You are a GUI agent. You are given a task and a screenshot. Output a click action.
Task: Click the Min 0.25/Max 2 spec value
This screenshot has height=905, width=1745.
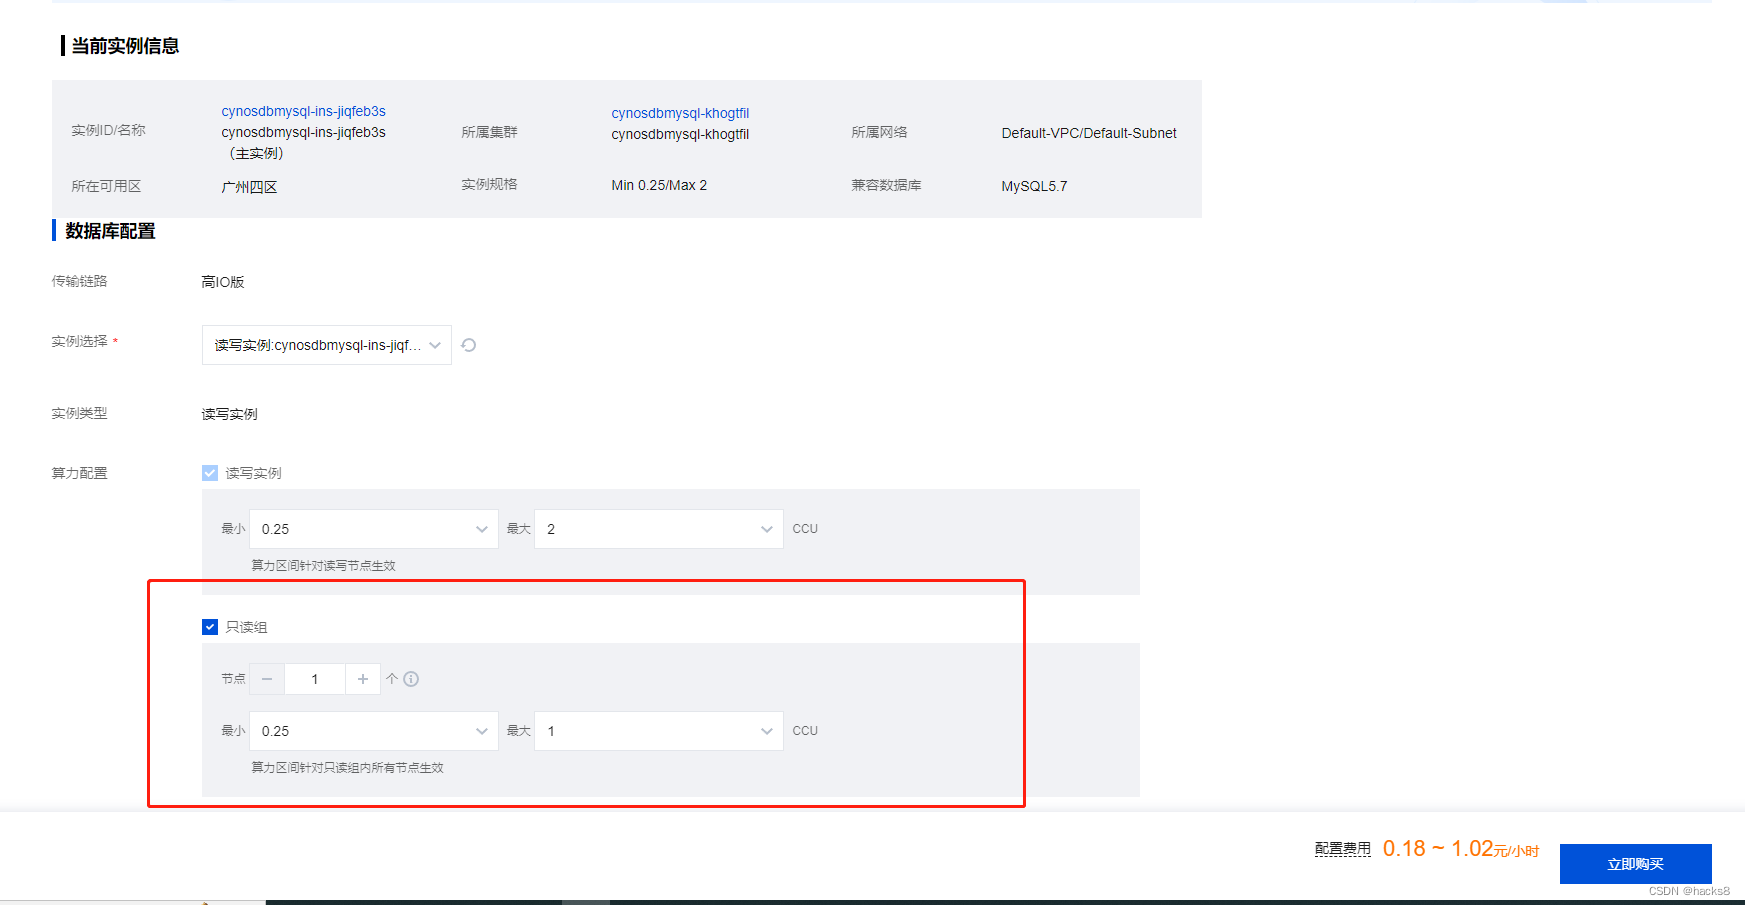coord(659,185)
